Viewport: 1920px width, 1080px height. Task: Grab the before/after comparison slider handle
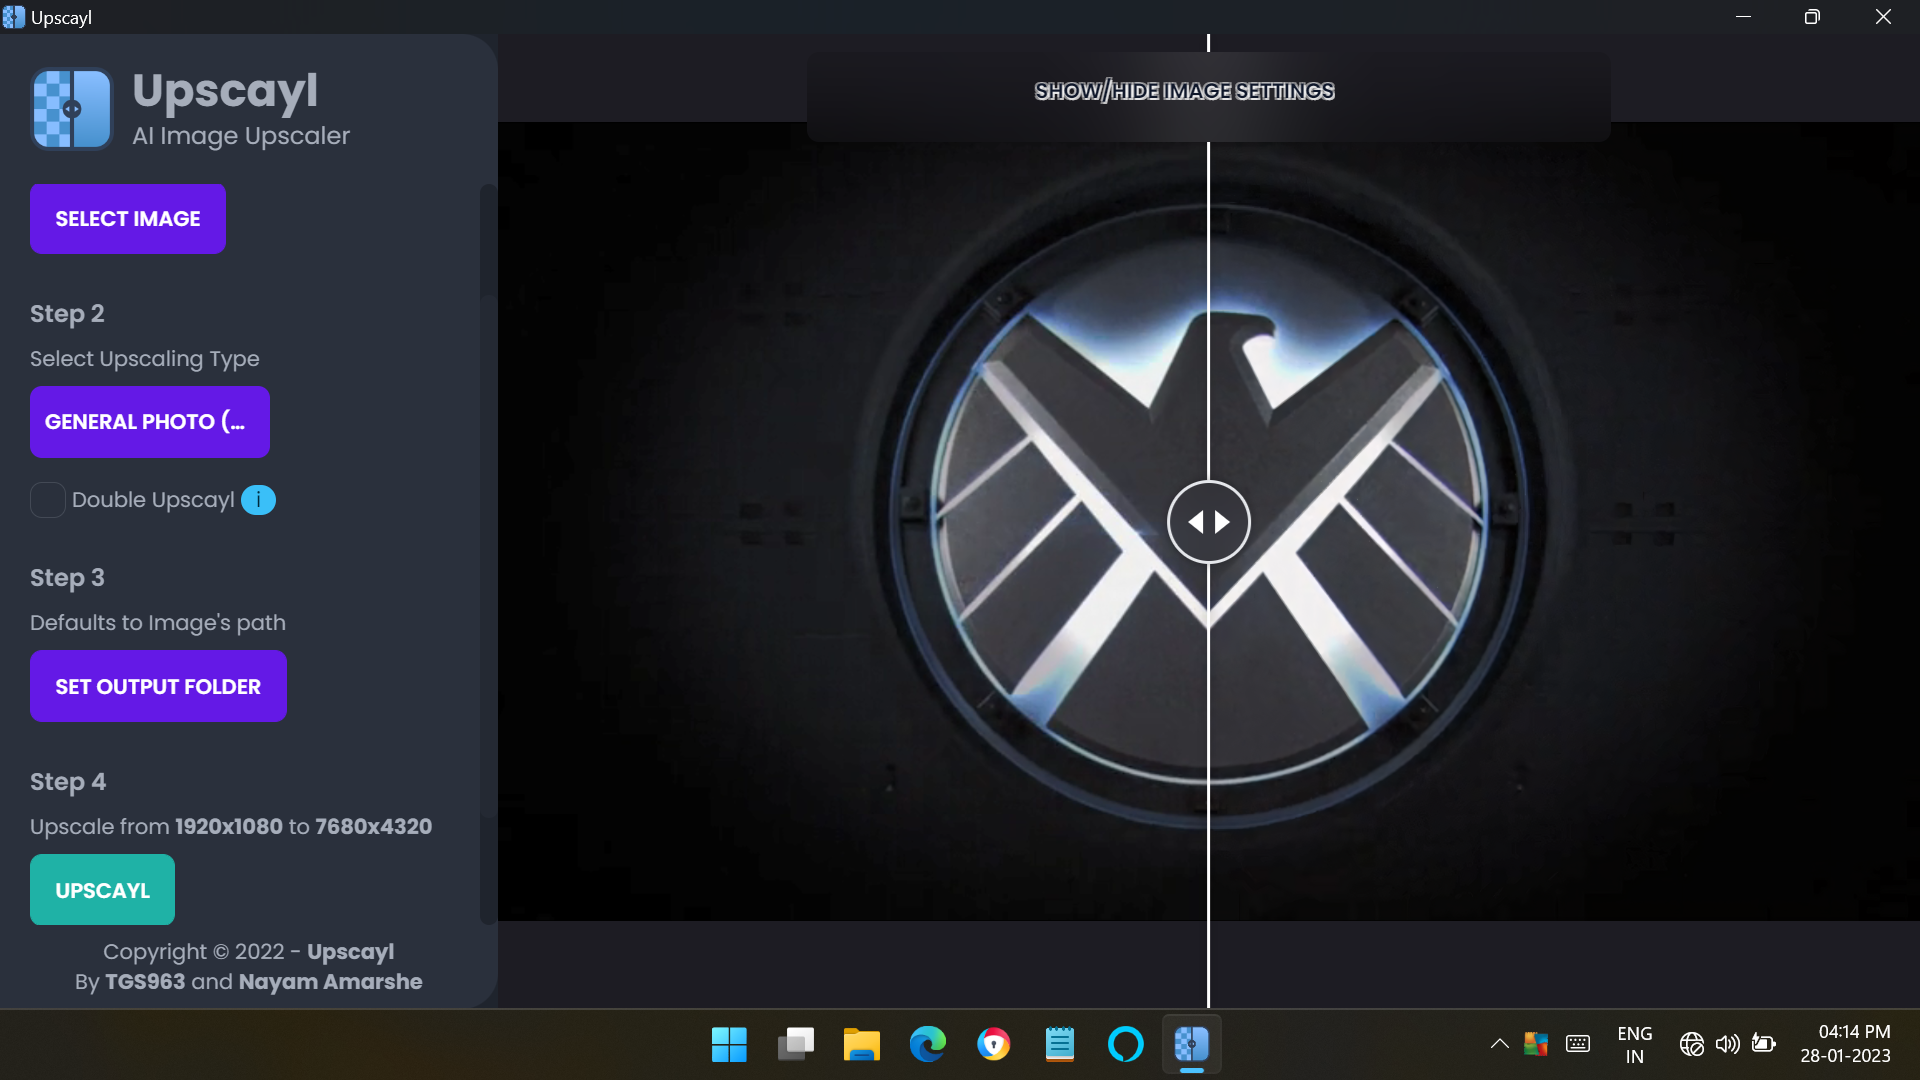[x=1208, y=522]
